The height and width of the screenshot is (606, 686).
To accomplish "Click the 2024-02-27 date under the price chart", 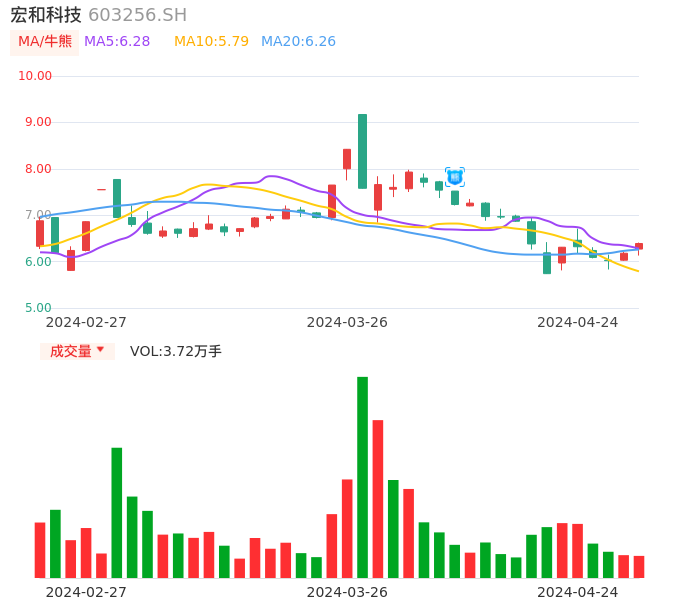I will point(86,322).
